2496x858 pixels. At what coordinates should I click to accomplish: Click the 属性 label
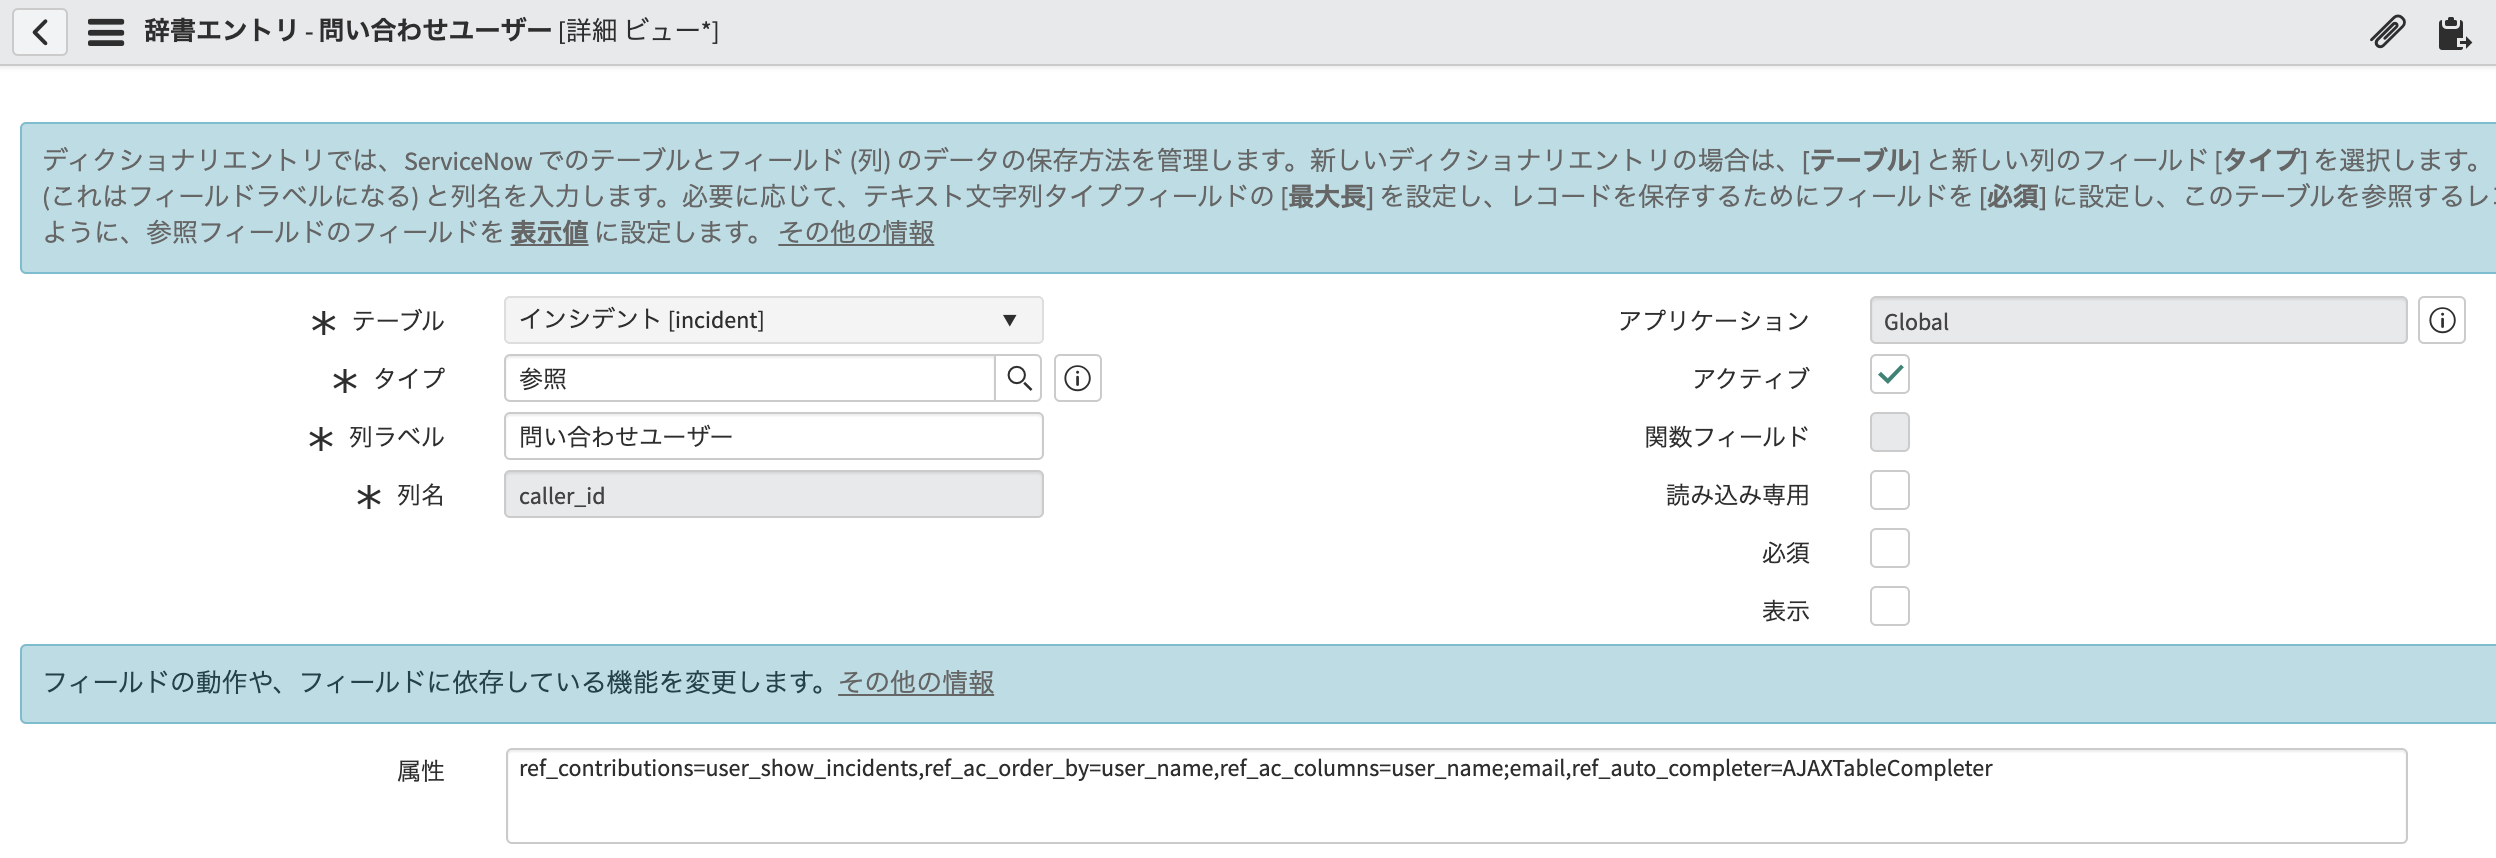click(421, 770)
